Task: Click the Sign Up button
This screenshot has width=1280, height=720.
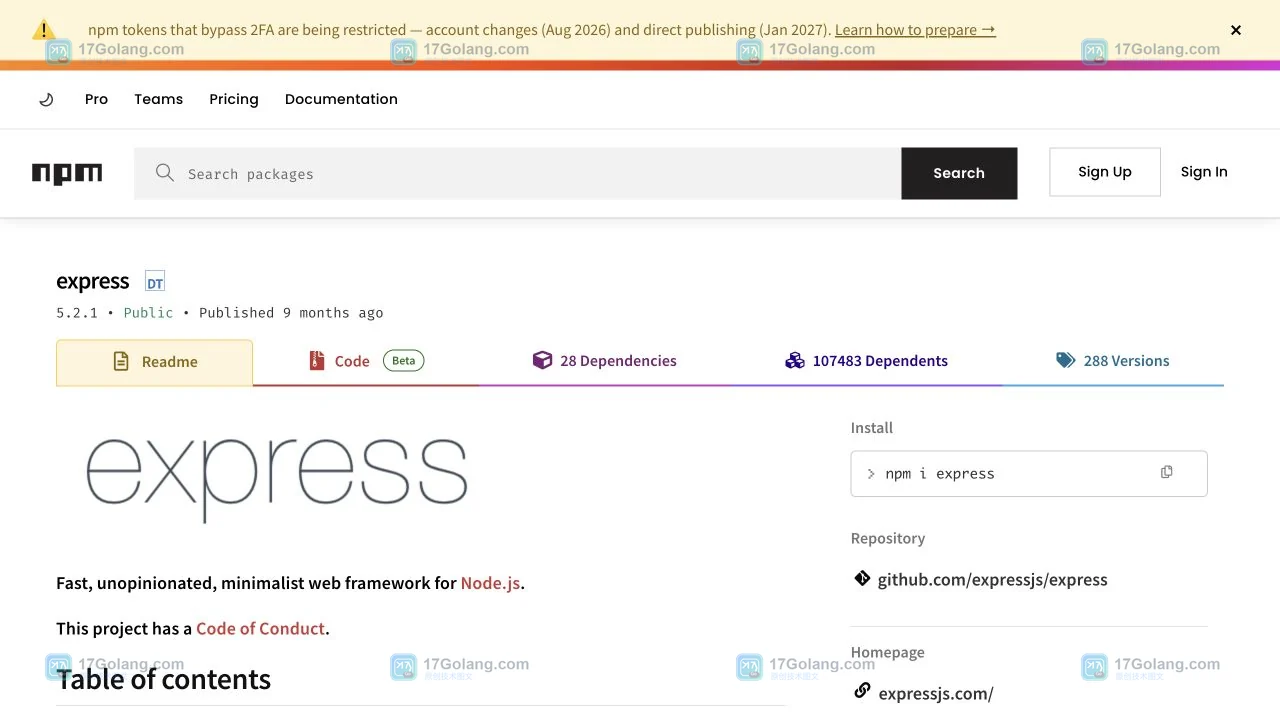Action: (1105, 172)
